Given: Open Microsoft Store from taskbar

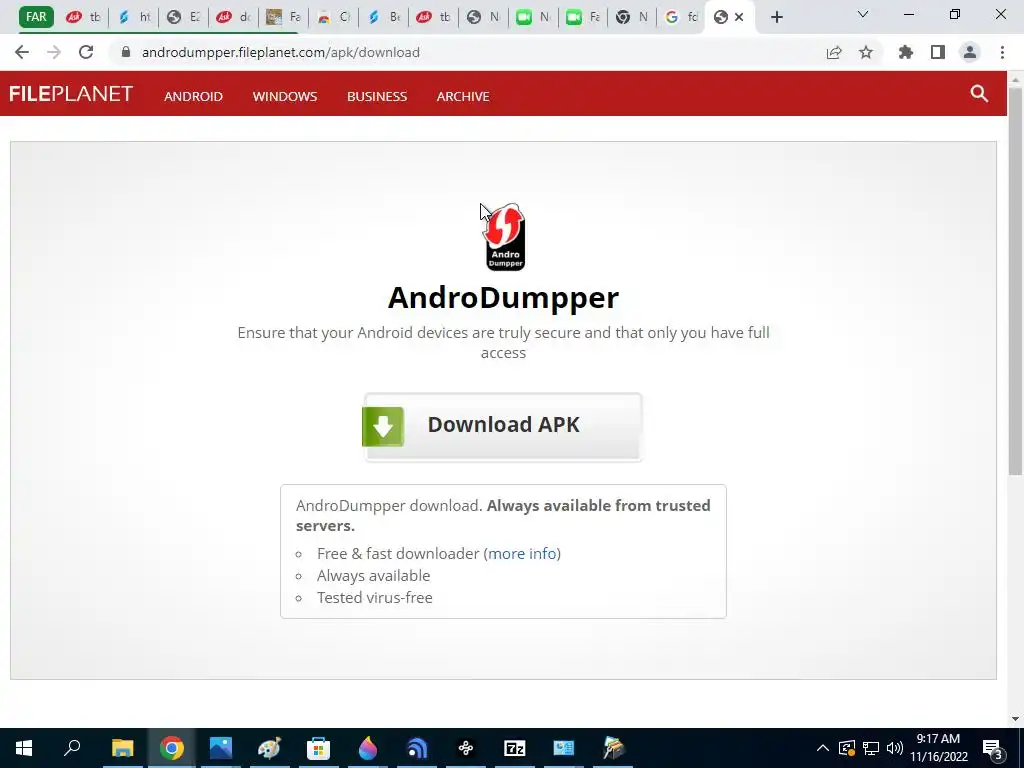Looking at the screenshot, I should point(318,748).
